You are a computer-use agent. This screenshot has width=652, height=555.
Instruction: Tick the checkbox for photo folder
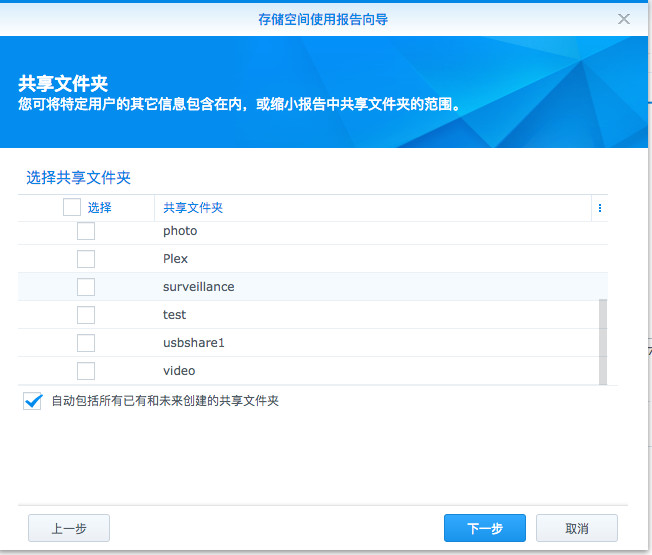[86, 231]
